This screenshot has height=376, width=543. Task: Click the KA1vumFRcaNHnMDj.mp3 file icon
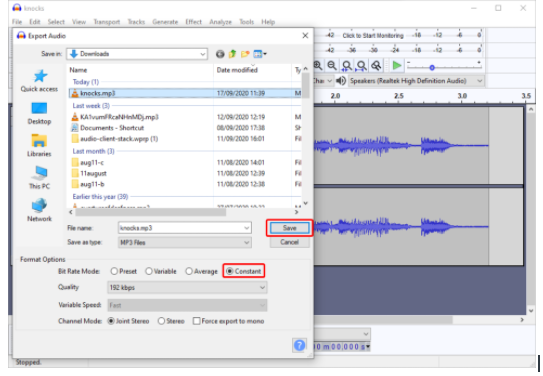point(75,117)
